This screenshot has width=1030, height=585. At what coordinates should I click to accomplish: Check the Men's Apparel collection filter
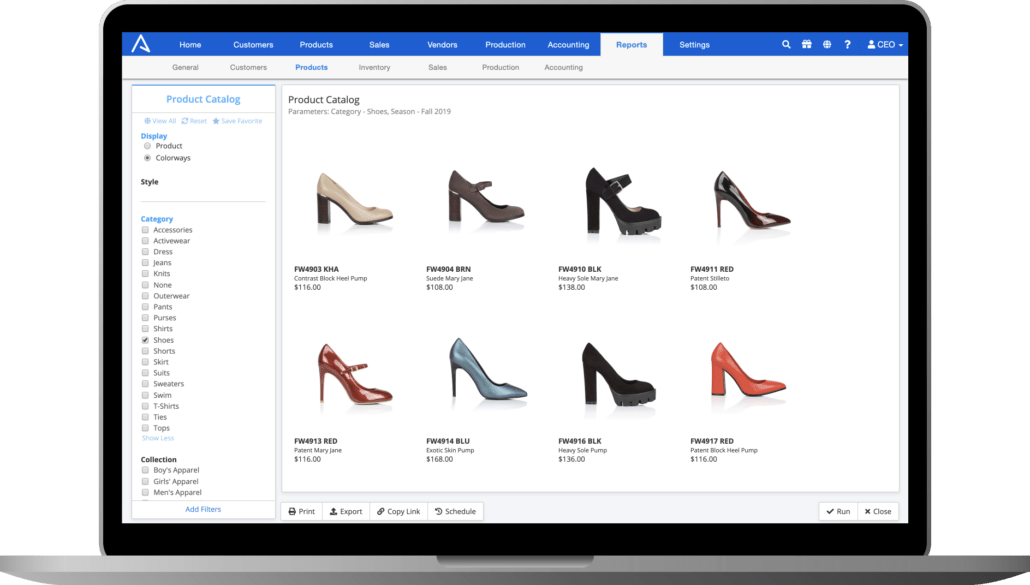pyautogui.click(x=144, y=492)
